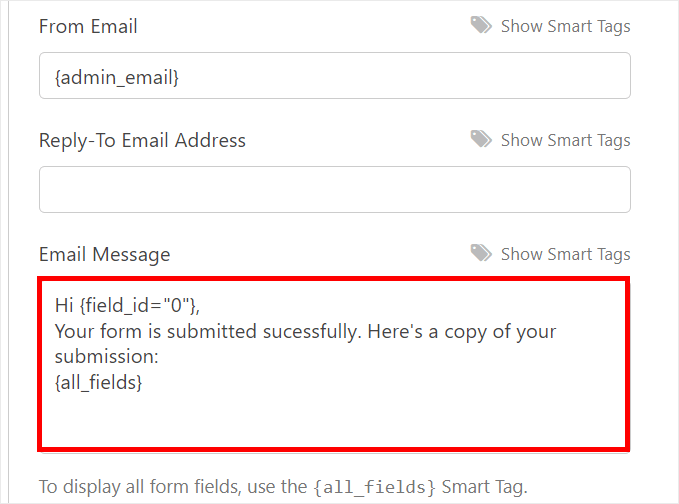Show Smart Tags for From Email

565,26
